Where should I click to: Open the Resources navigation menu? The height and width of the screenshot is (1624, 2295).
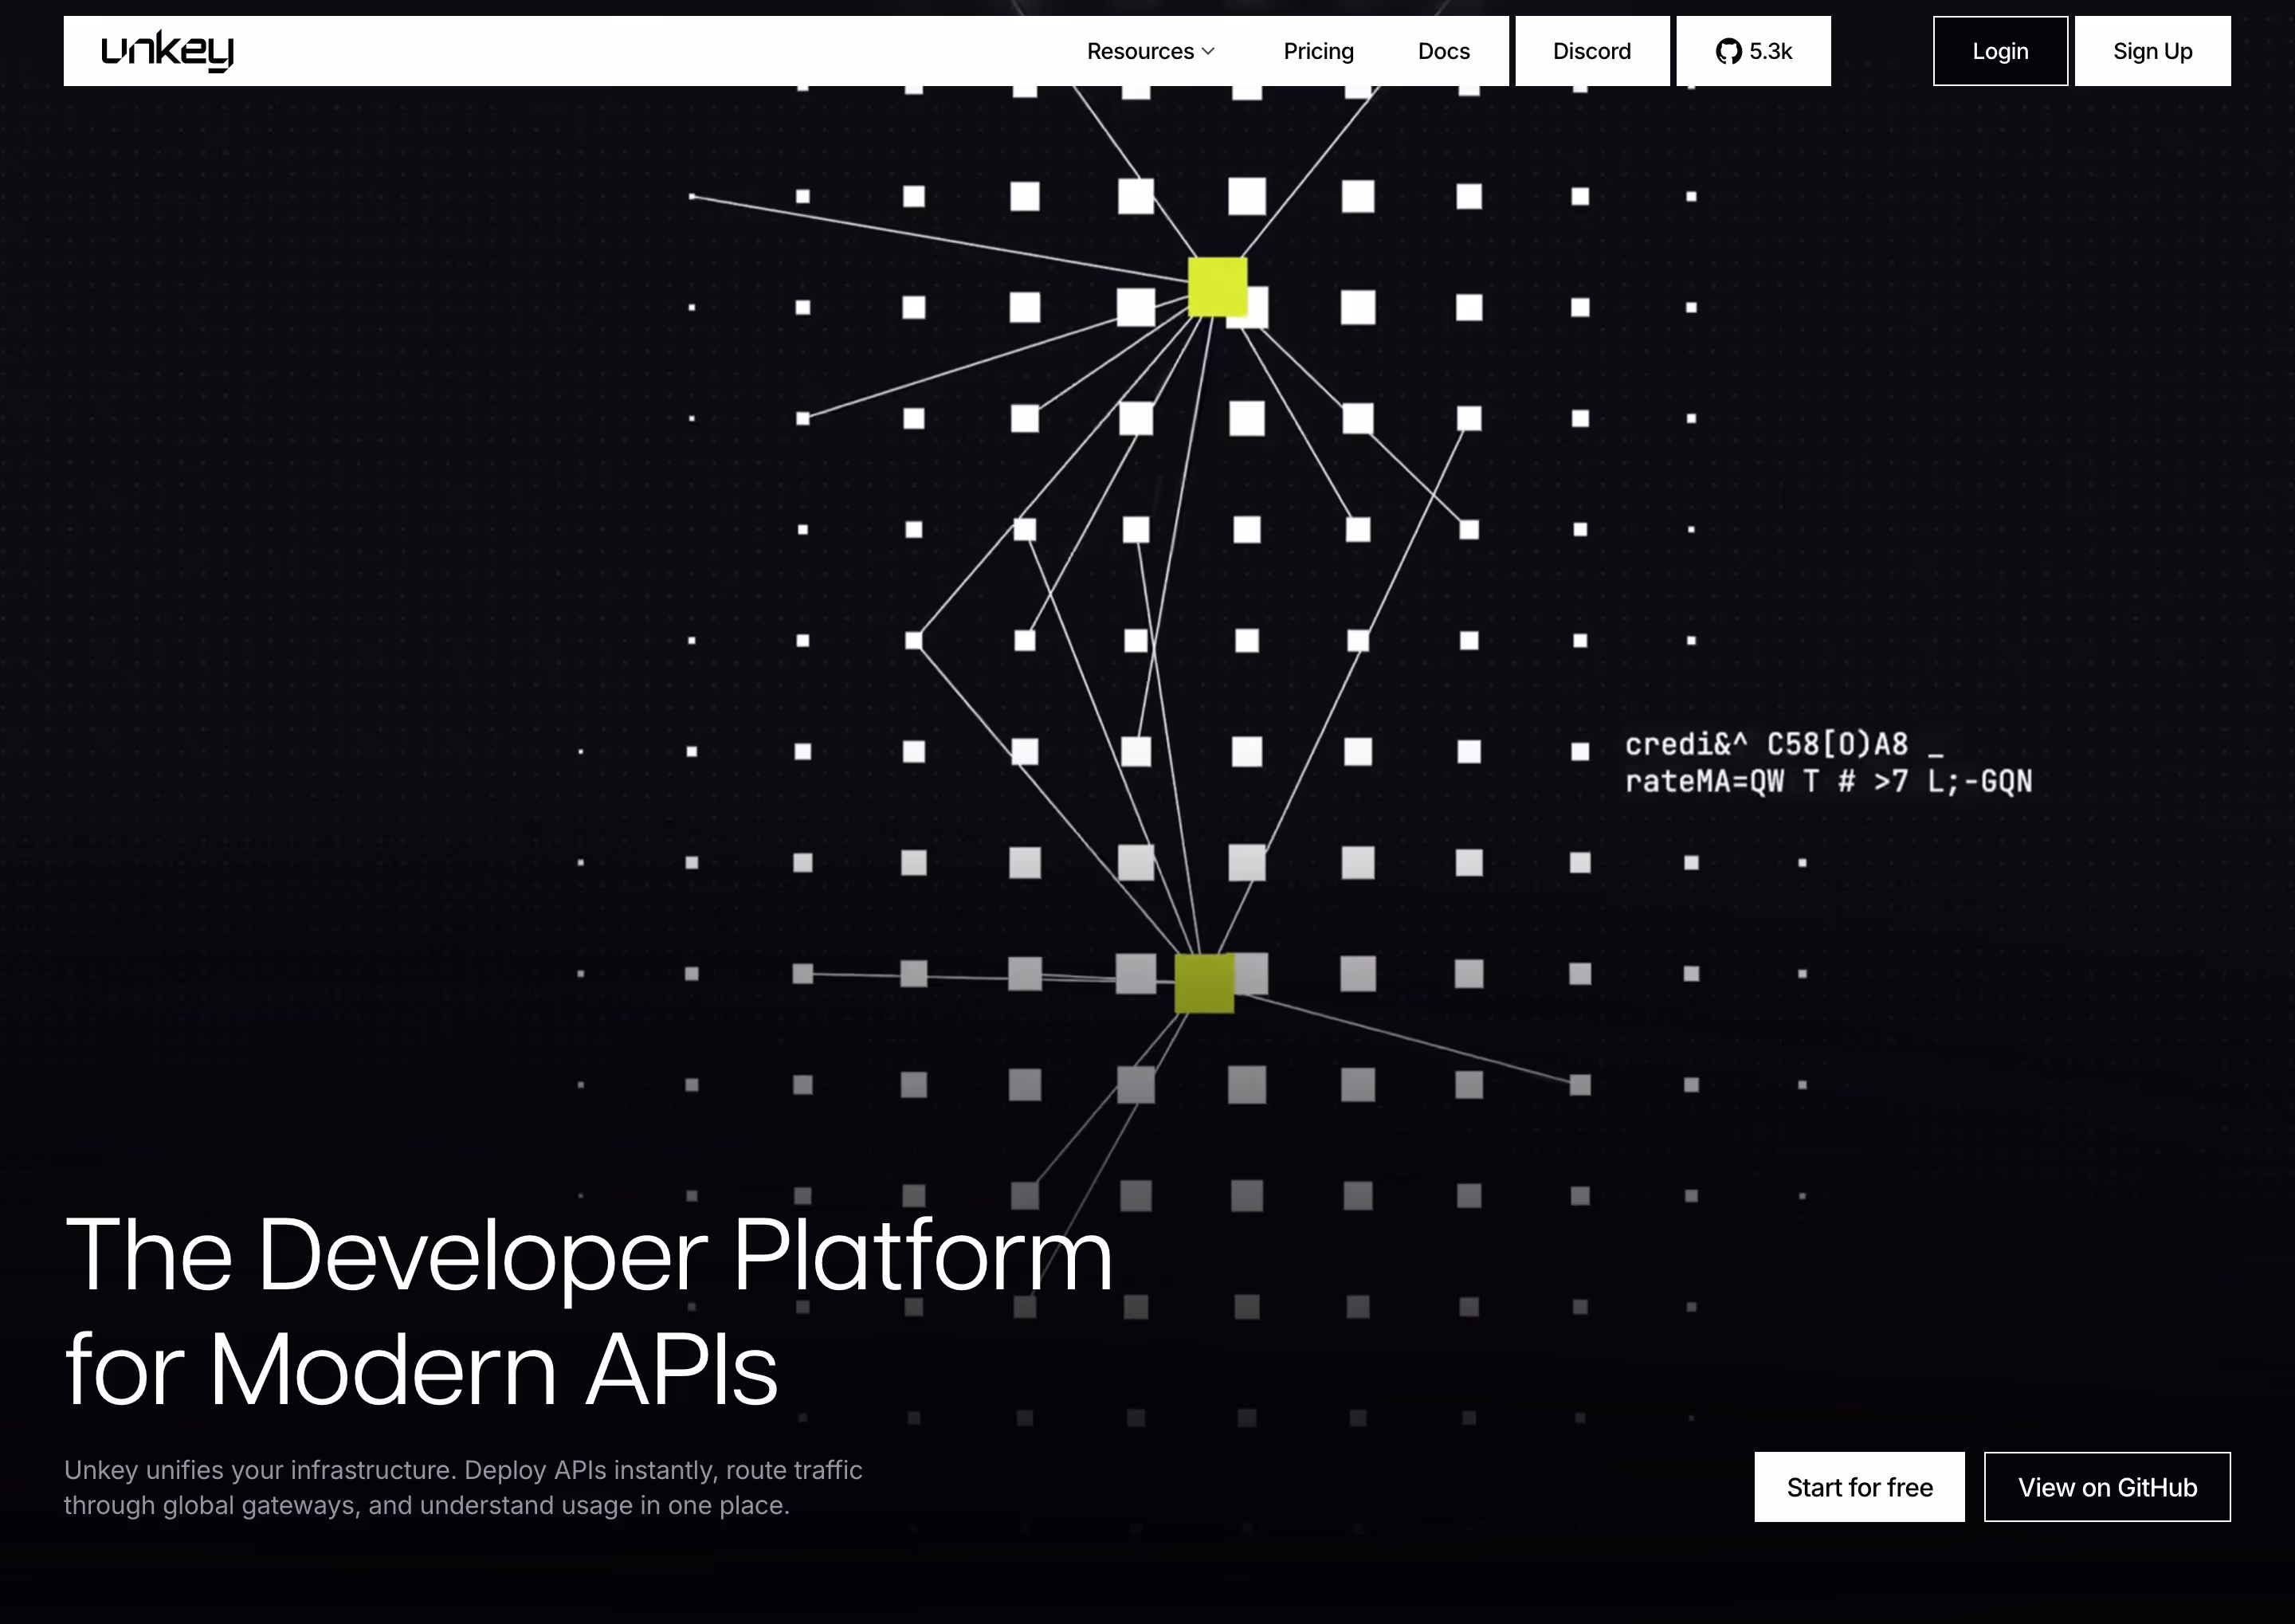click(1151, 51)
